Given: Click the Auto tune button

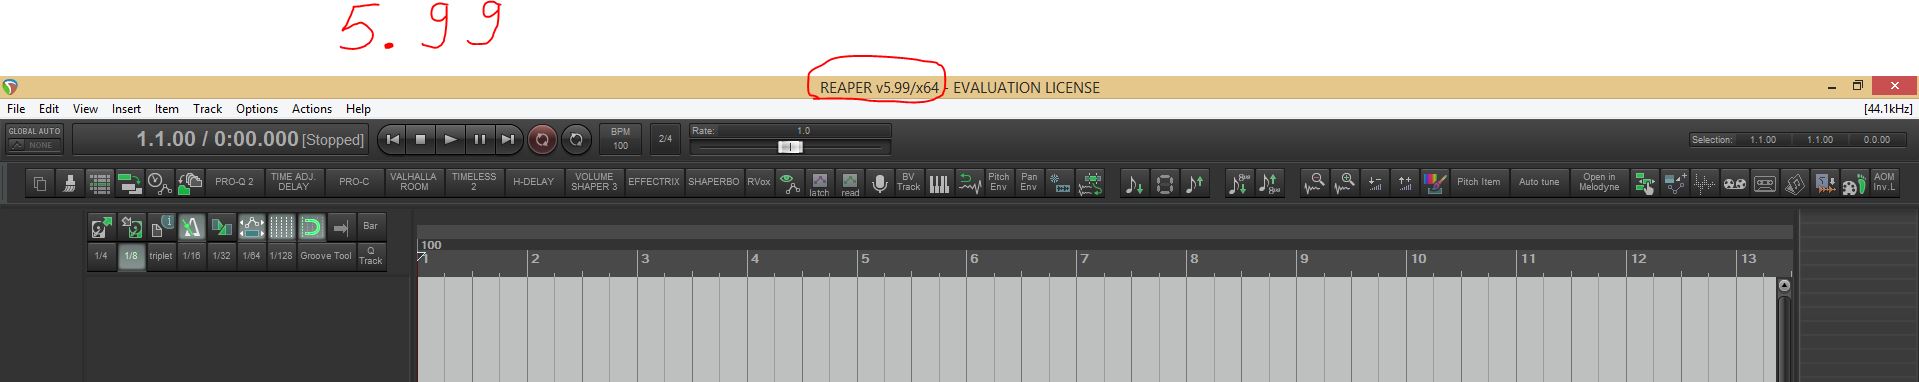Looking at the screenshot, I should [1539, 183].
